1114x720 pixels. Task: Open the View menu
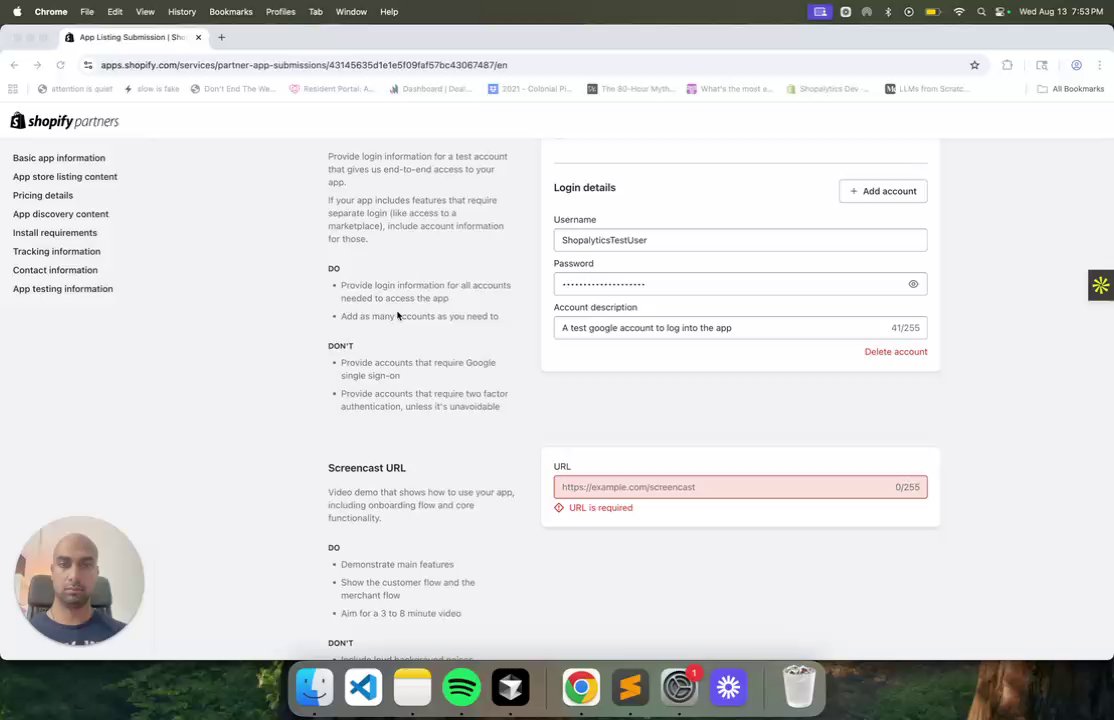tap(145, 11)
